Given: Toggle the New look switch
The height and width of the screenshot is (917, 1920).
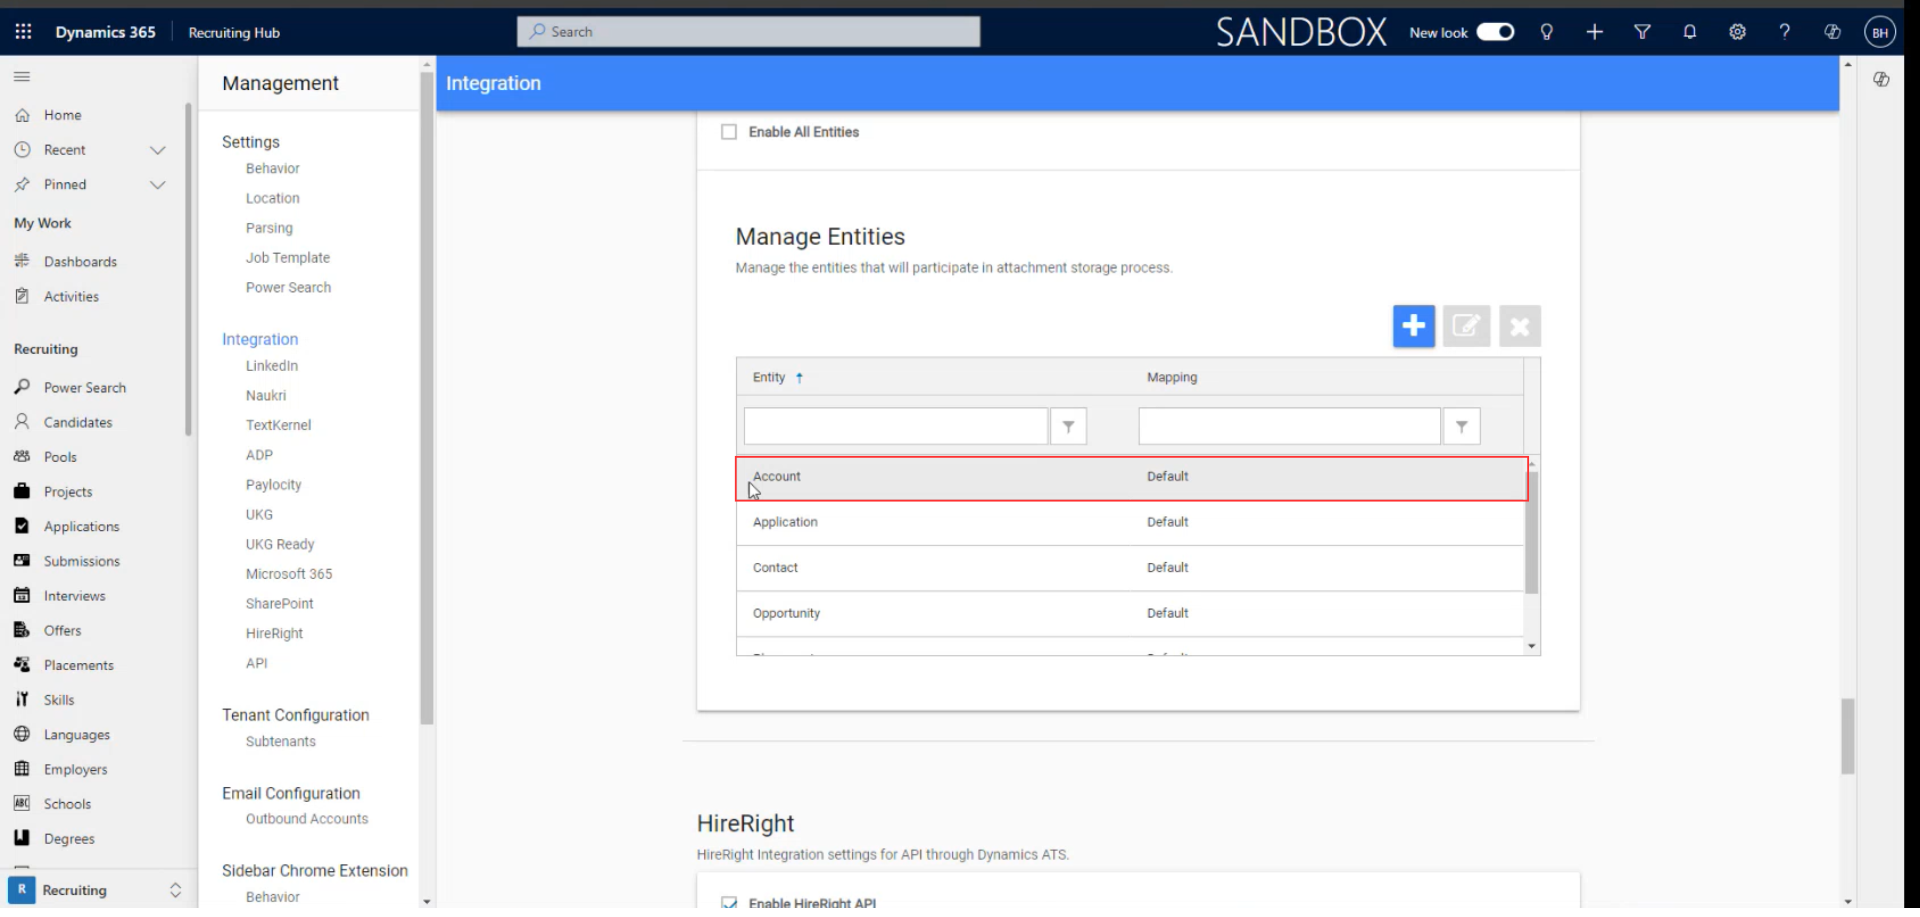Looking at the screenshot, I should [x=1495, y=32].
